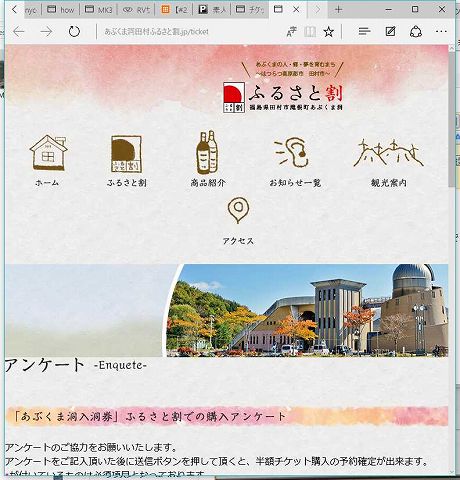Click the mountains 観光案内 icon

coord(388,153)
